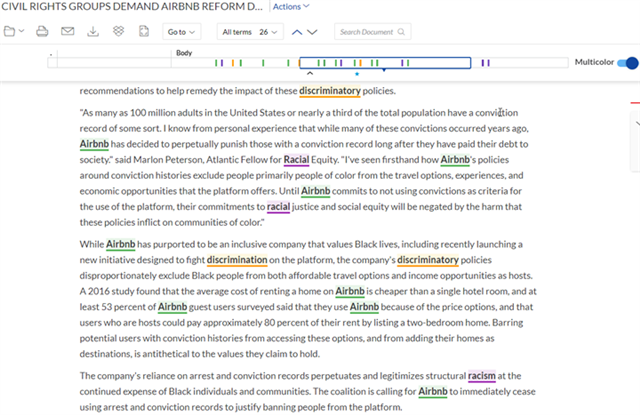Open the Go to dropdown

181,32
